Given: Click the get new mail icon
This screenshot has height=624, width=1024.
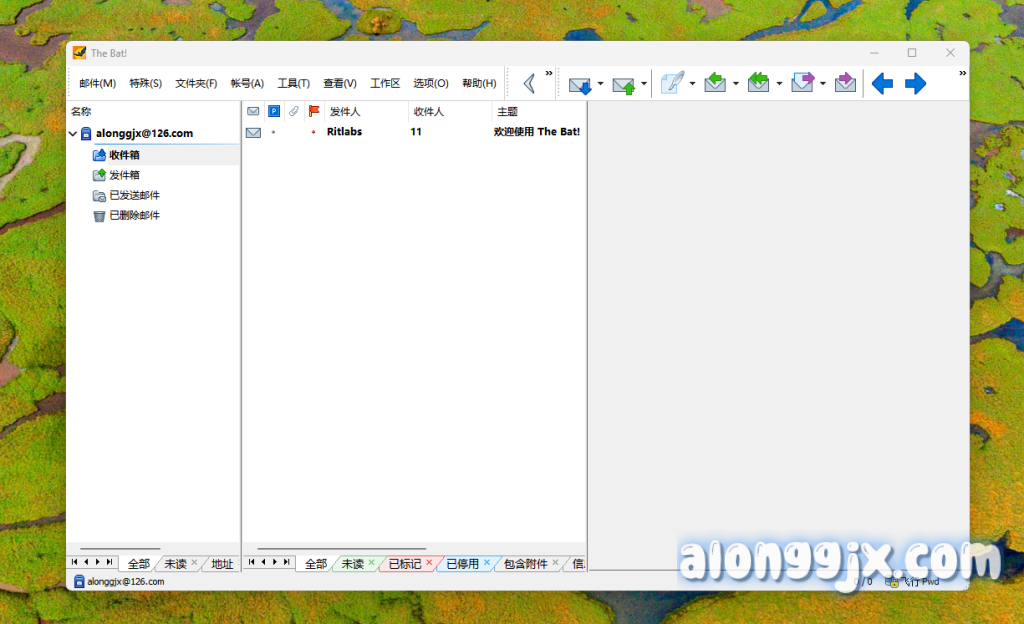Looking at the screenshot, I should click(x=580, y=84).
